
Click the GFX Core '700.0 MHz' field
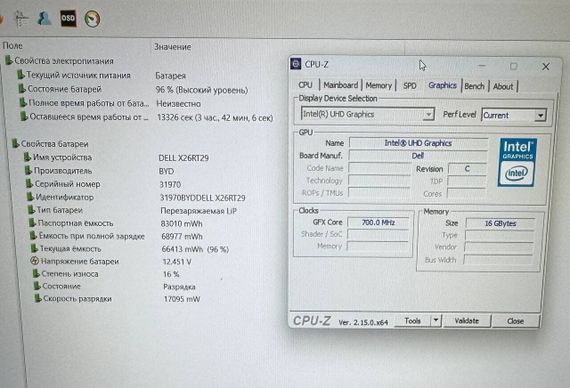coord(378,222)
